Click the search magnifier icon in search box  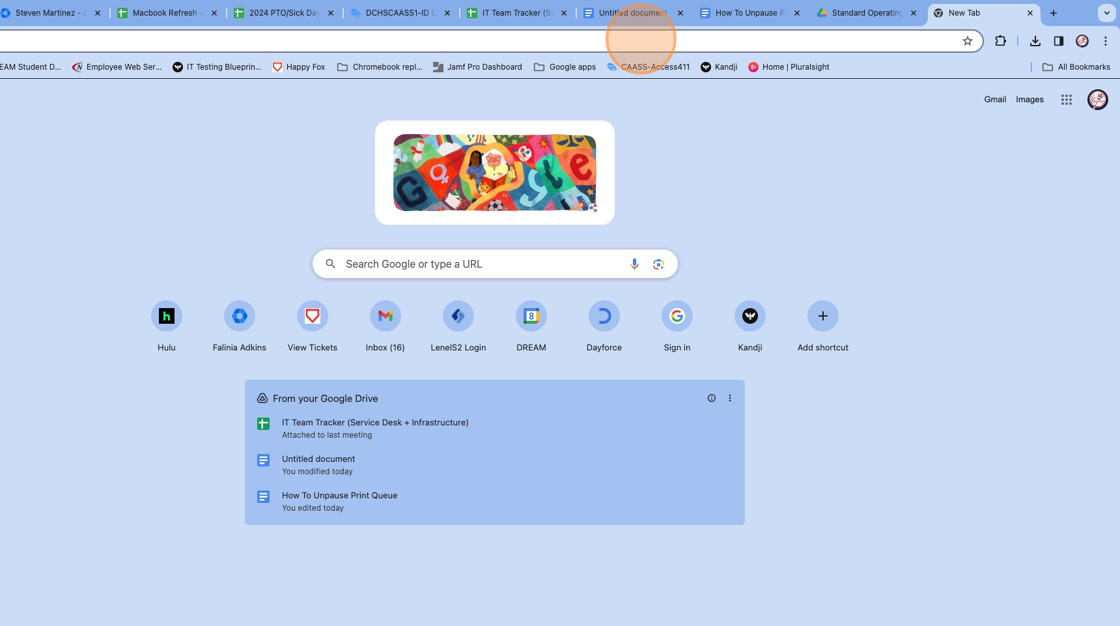[x=330, y=264]
